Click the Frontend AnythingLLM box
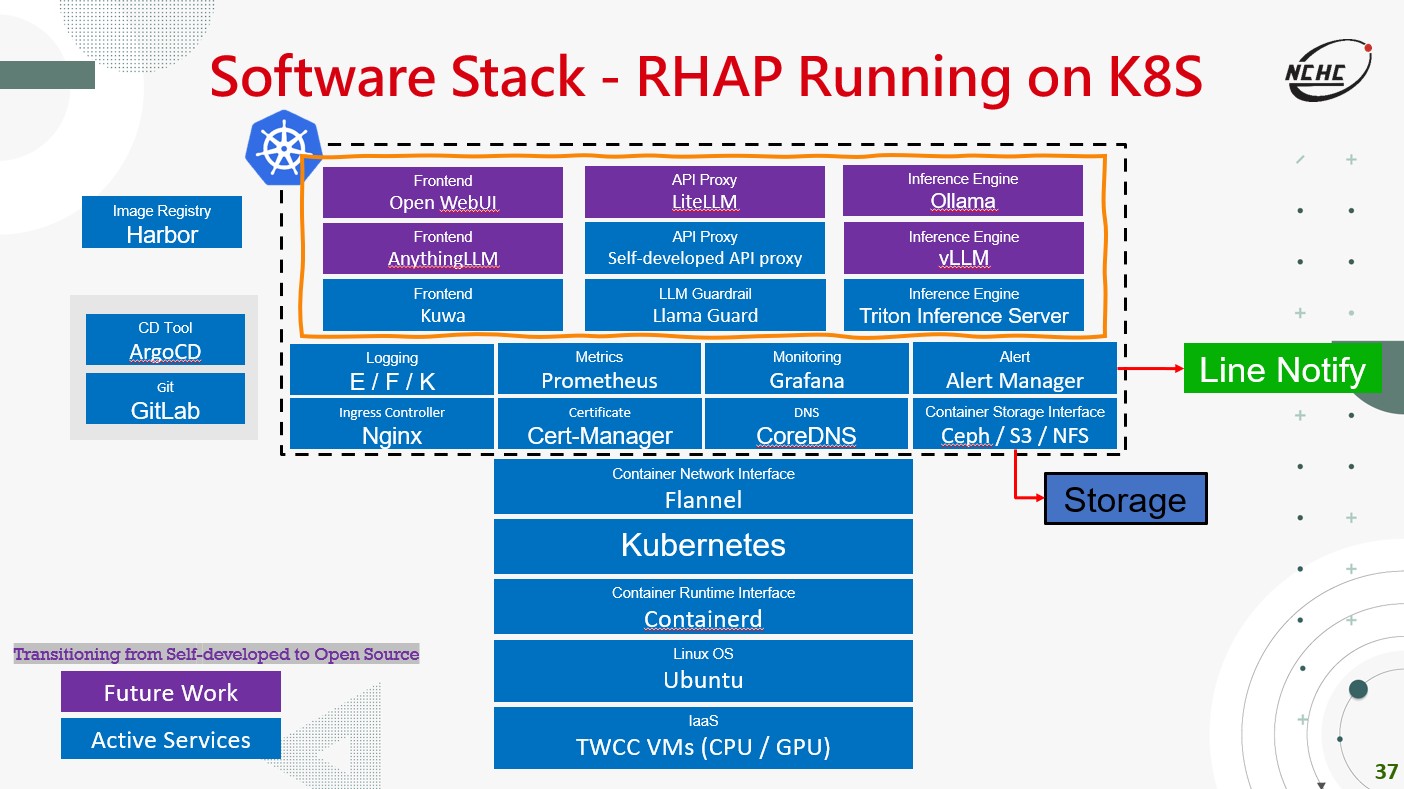1404x789 pixels. (443, 248)
